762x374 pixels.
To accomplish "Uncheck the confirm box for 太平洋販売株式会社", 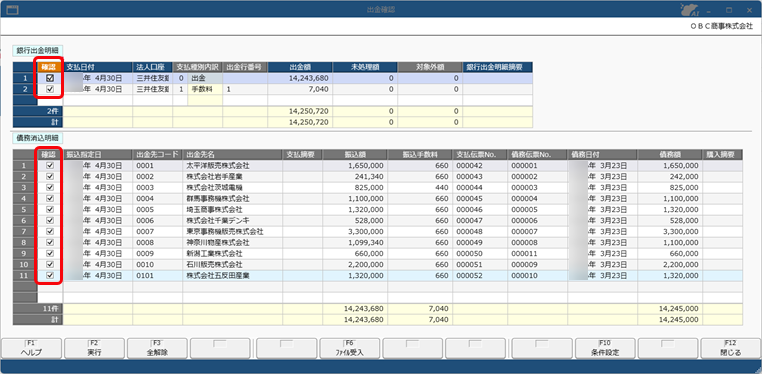I will point(50,165).
